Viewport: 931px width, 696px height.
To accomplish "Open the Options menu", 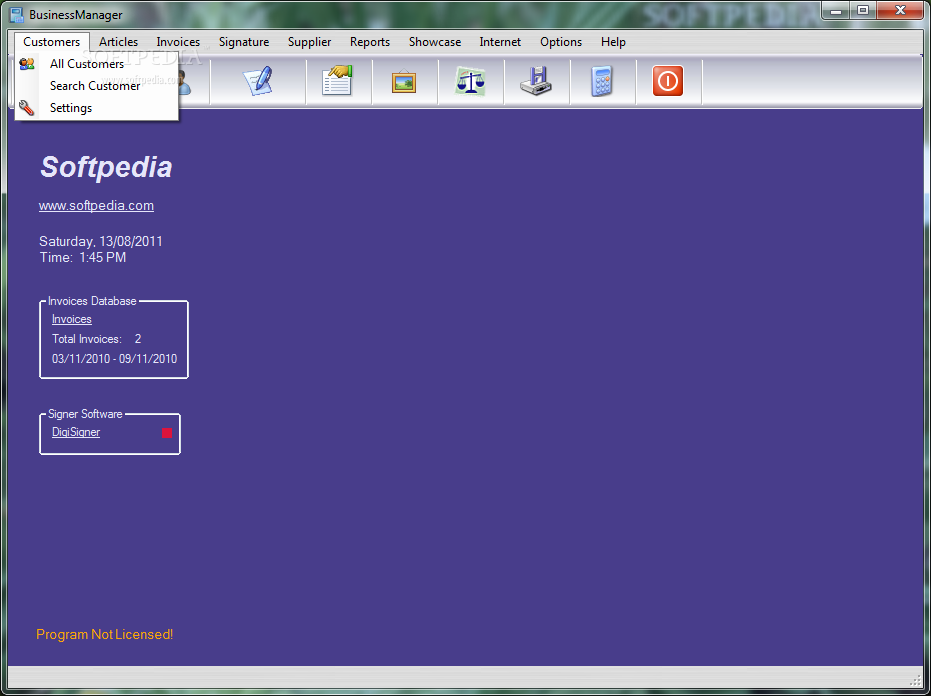I will coord(560,42).
